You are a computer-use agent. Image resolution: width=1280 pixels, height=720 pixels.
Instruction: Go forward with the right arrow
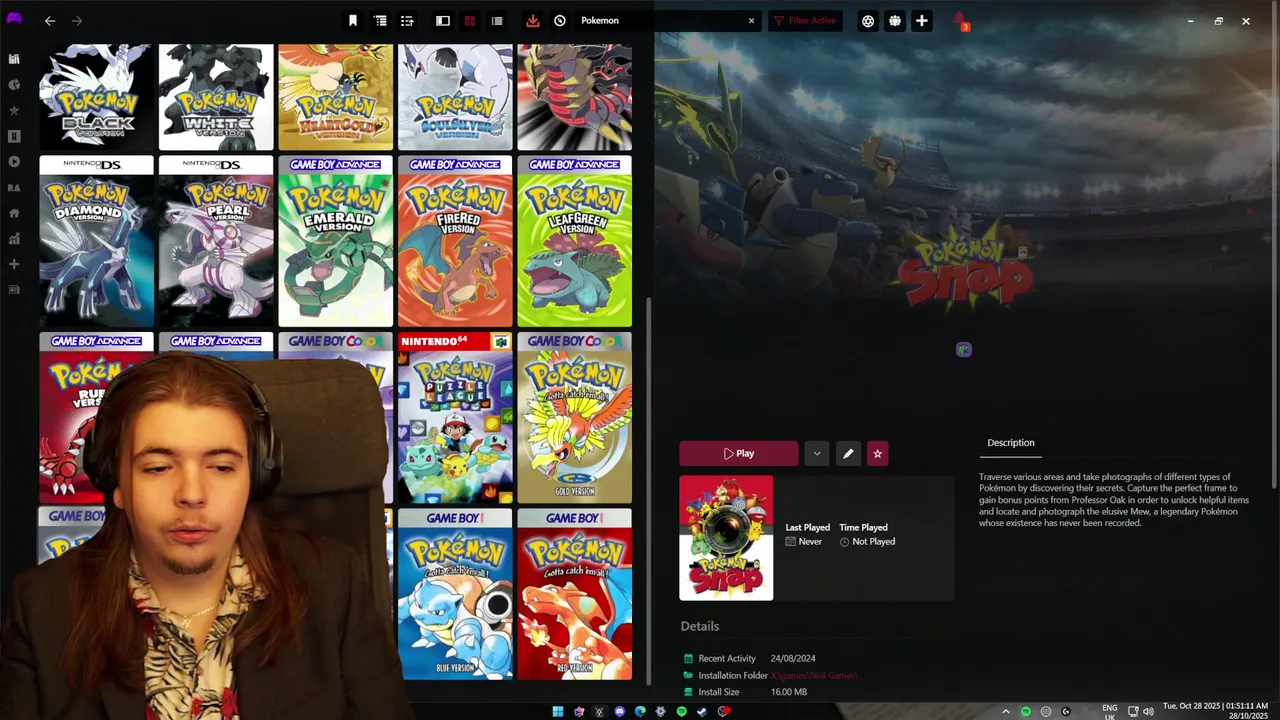click(77, 21)
